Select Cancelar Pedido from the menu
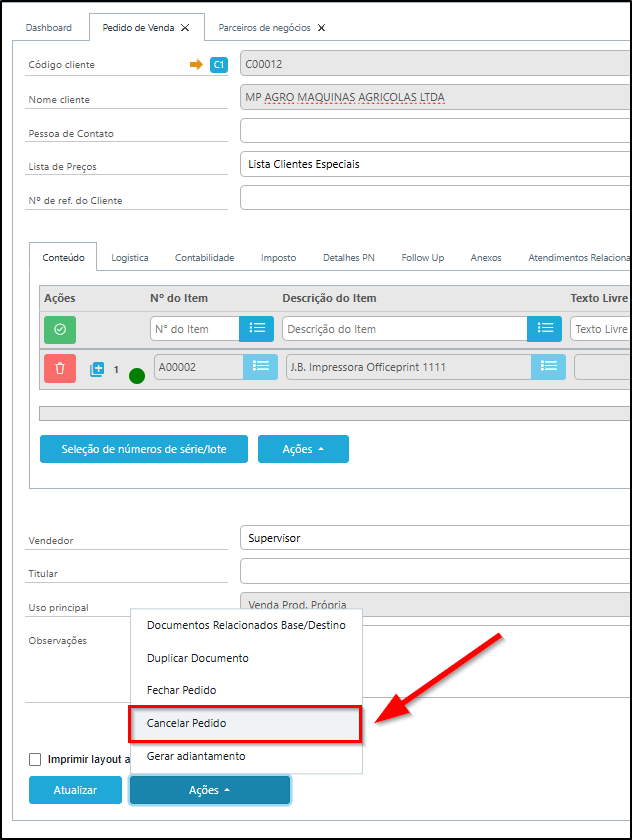Screen dimensions: 632x840 (x=246, y=722)
